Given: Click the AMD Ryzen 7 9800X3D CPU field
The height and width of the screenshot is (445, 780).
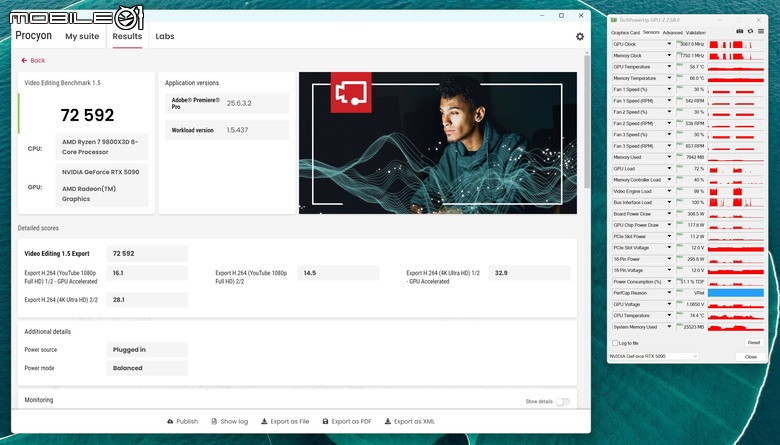Looking at the screenshot, I should click(x=101, y=147).
